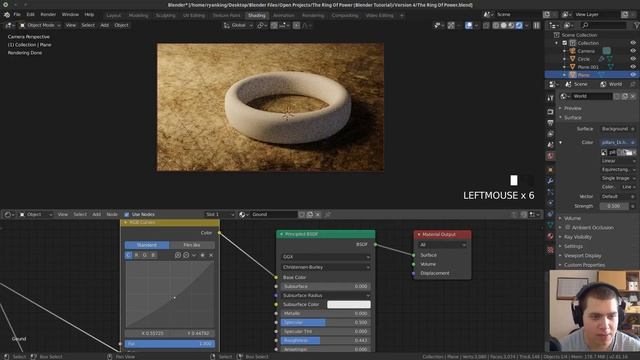Select the Standard tone option in RGB Curves
Screen dimensions: 640x360
tap(147, 245)
